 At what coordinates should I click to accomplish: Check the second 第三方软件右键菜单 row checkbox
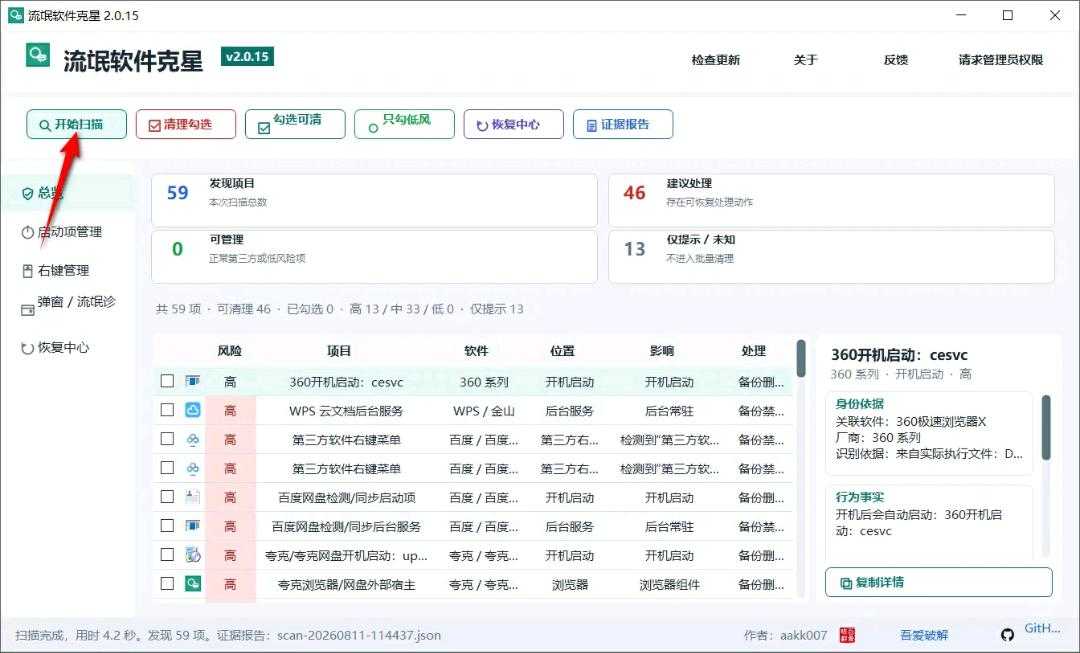coord(167,468)
